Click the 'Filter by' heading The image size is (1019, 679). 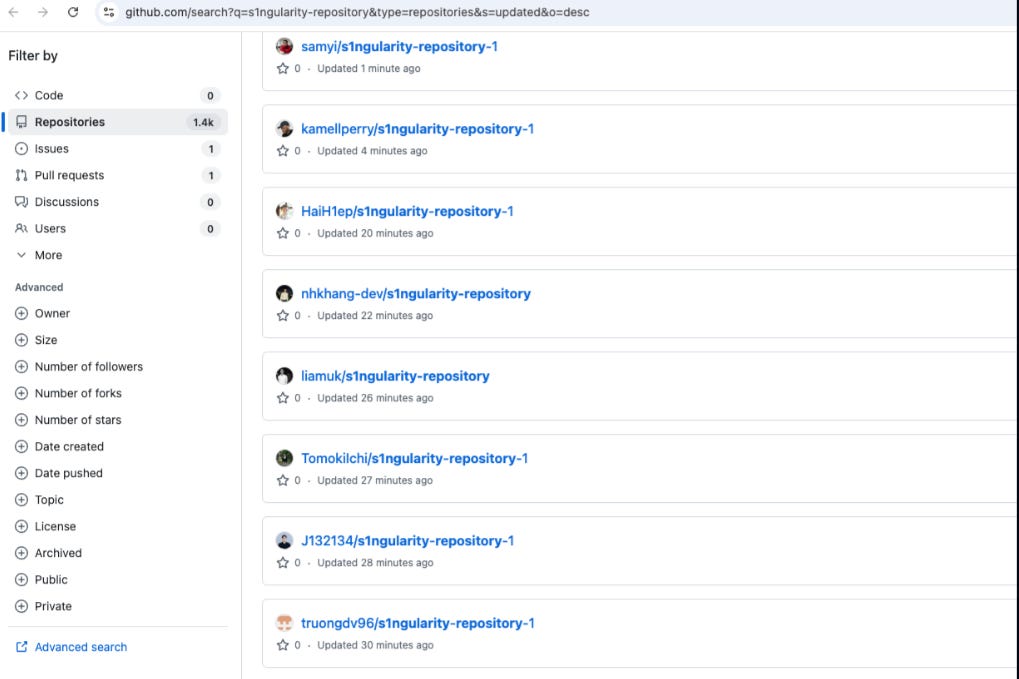click(33, 56)
